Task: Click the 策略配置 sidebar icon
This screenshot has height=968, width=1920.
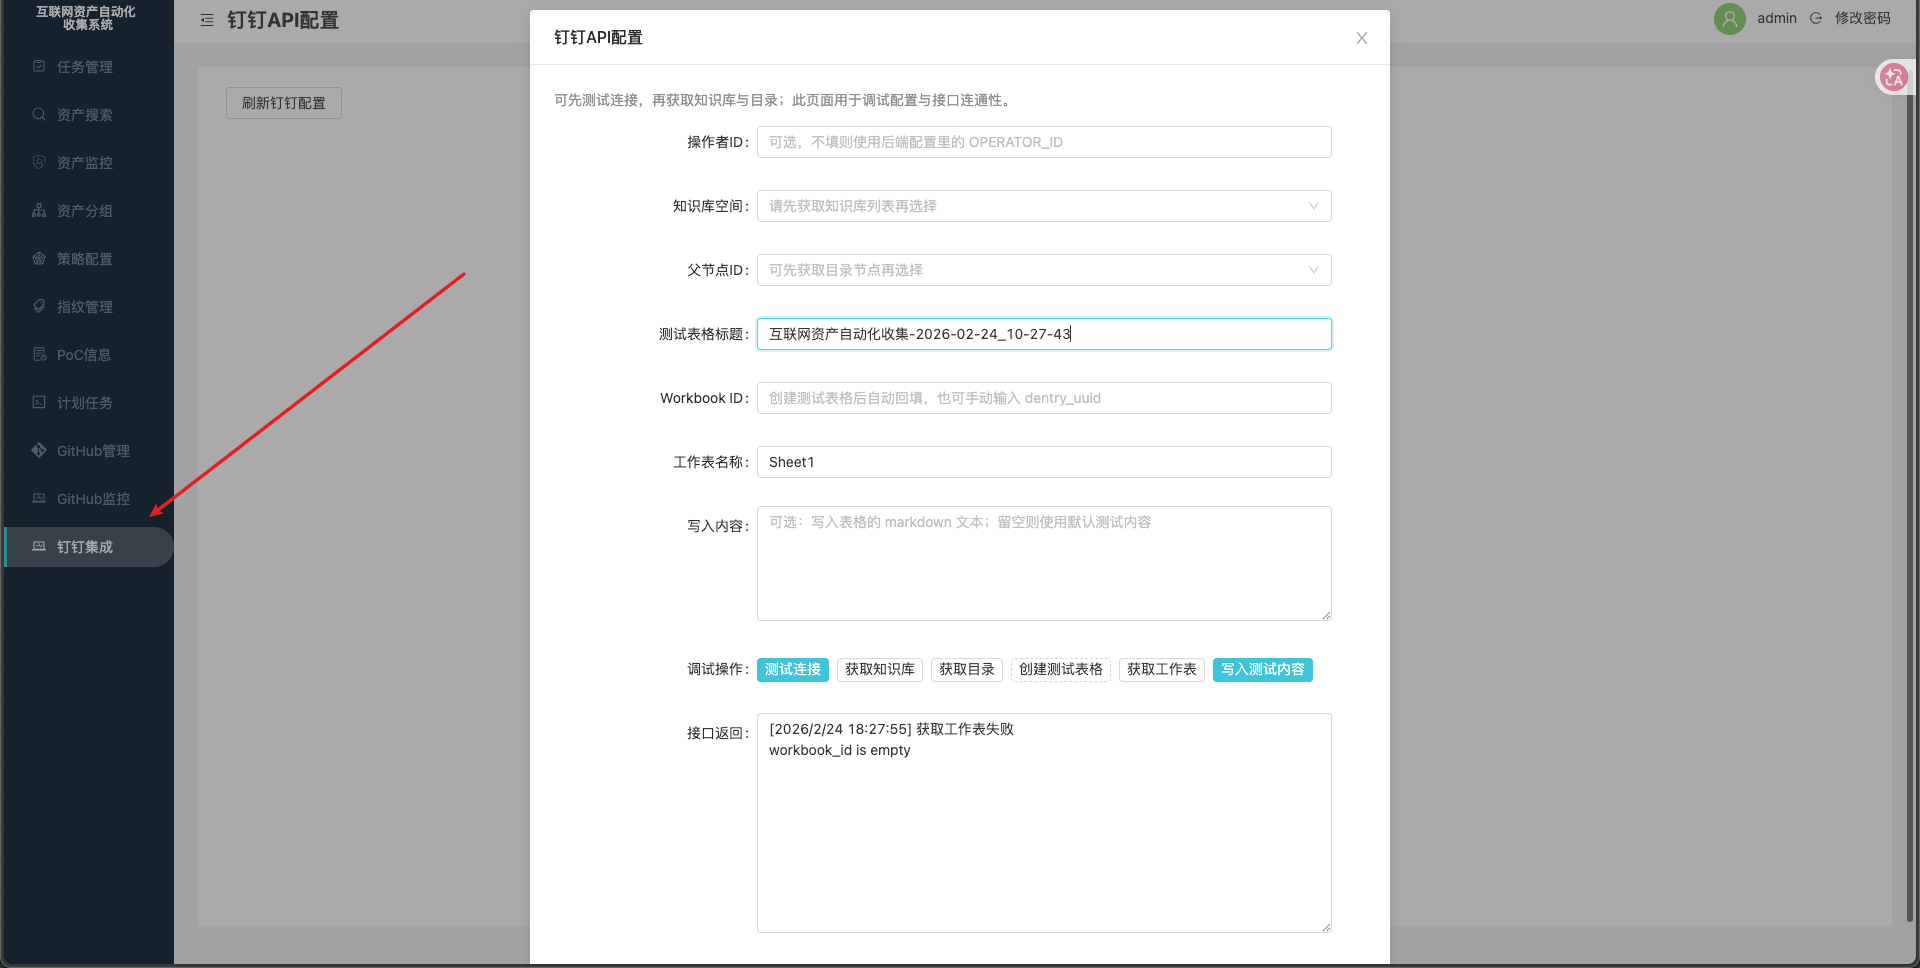Action: (x=39, y=258)
